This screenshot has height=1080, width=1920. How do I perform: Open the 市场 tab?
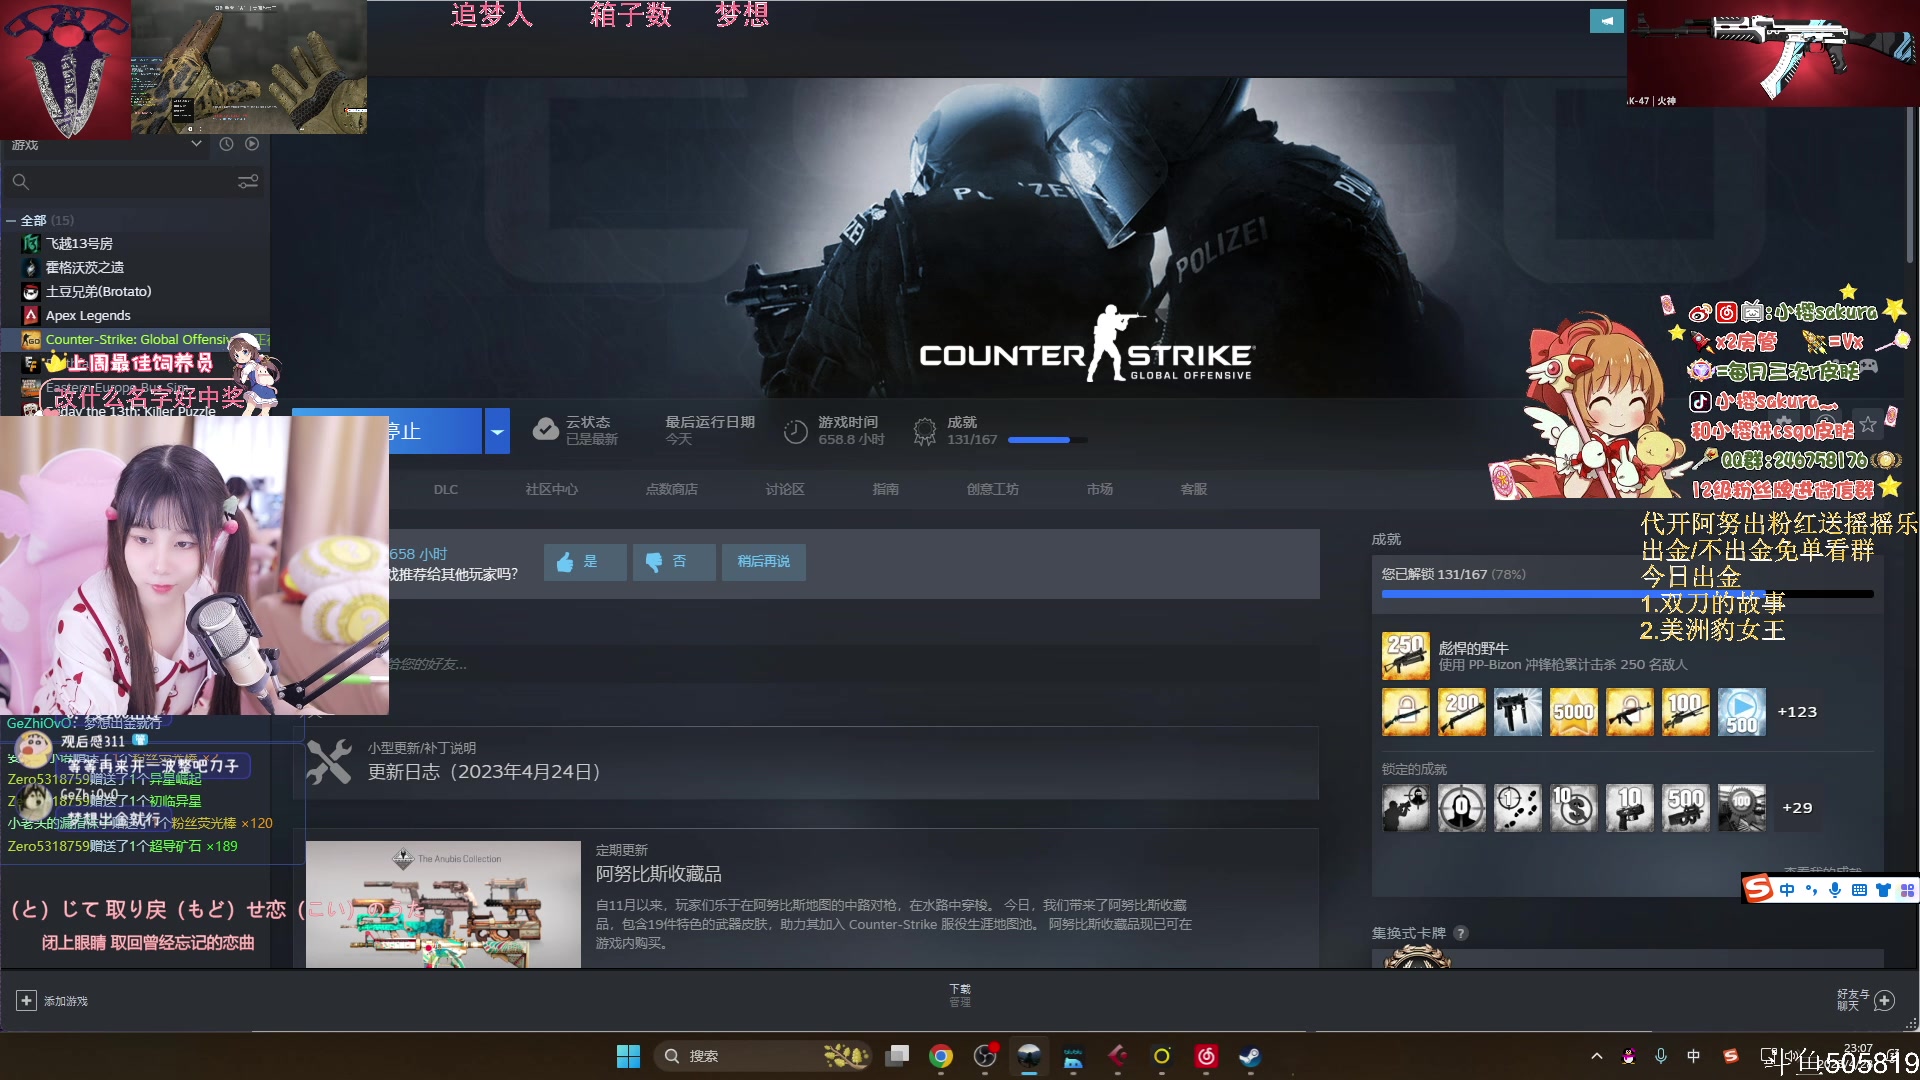[x=1100, y=490]
